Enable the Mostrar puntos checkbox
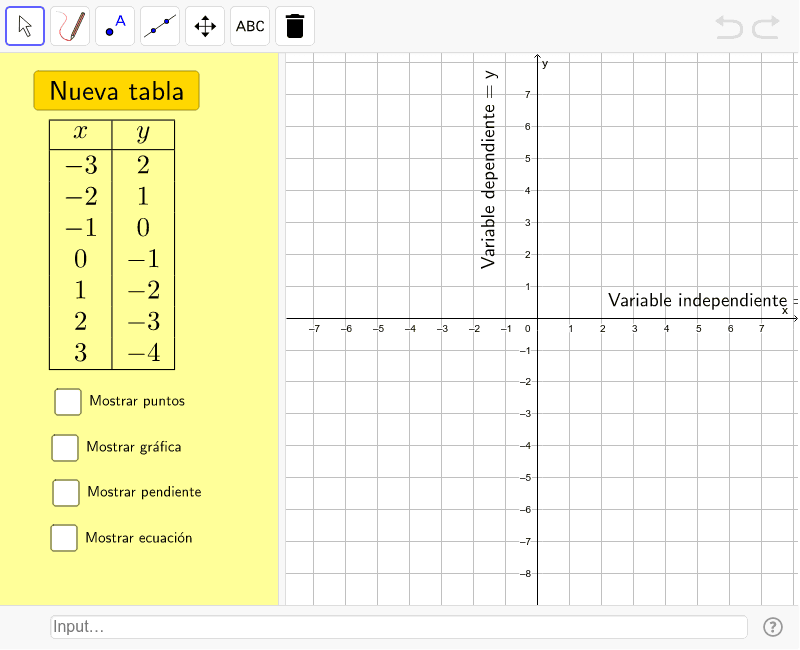The width and height of the screenshot is (800, 650). click(x=68, y=401)
